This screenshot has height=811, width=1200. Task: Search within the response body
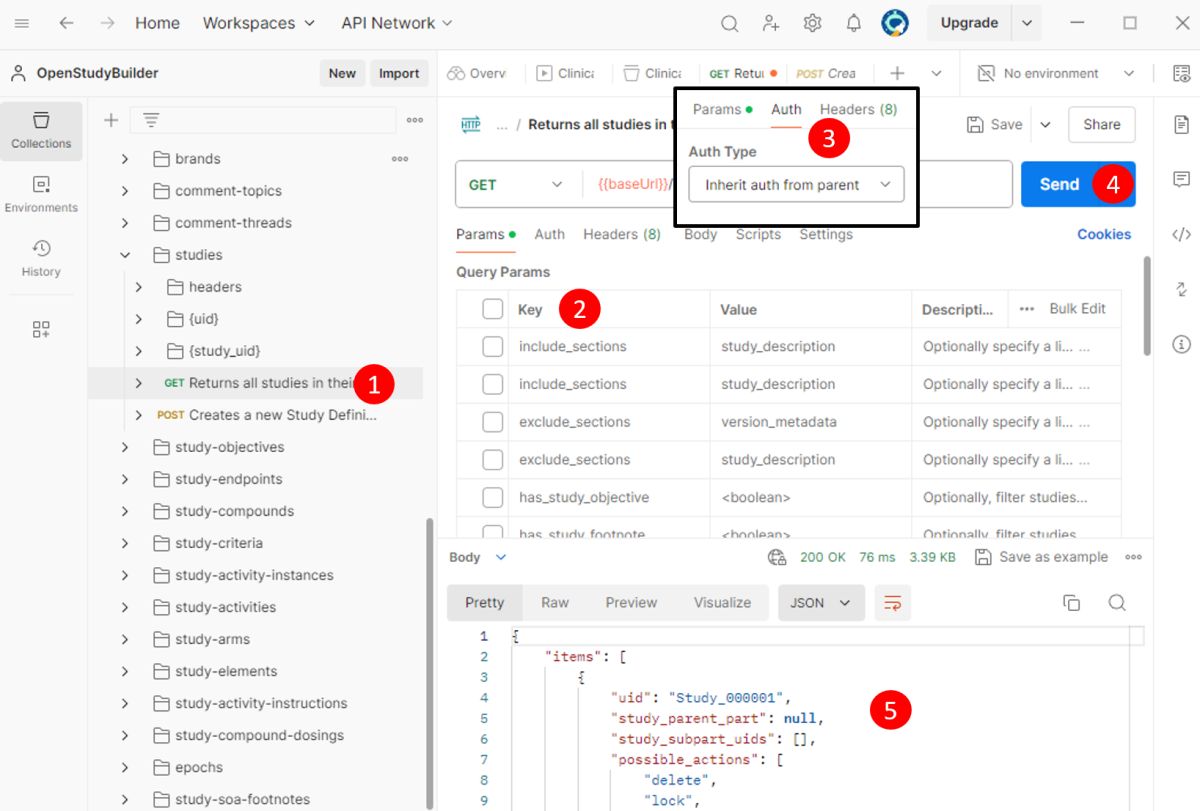pyautogui.click(x=1117, y=602)
